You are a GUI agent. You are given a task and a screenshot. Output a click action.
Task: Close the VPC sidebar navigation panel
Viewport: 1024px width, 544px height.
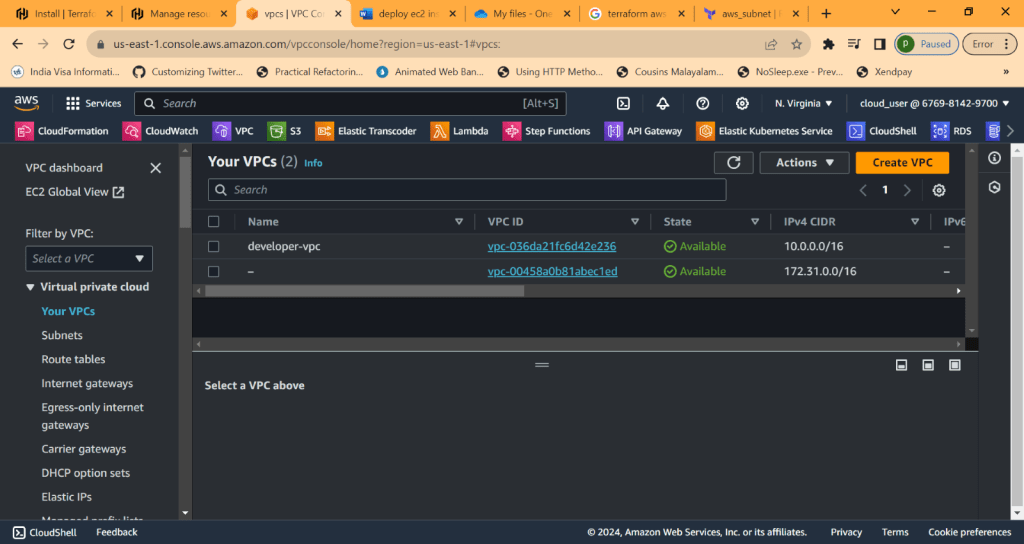[155, 168]
